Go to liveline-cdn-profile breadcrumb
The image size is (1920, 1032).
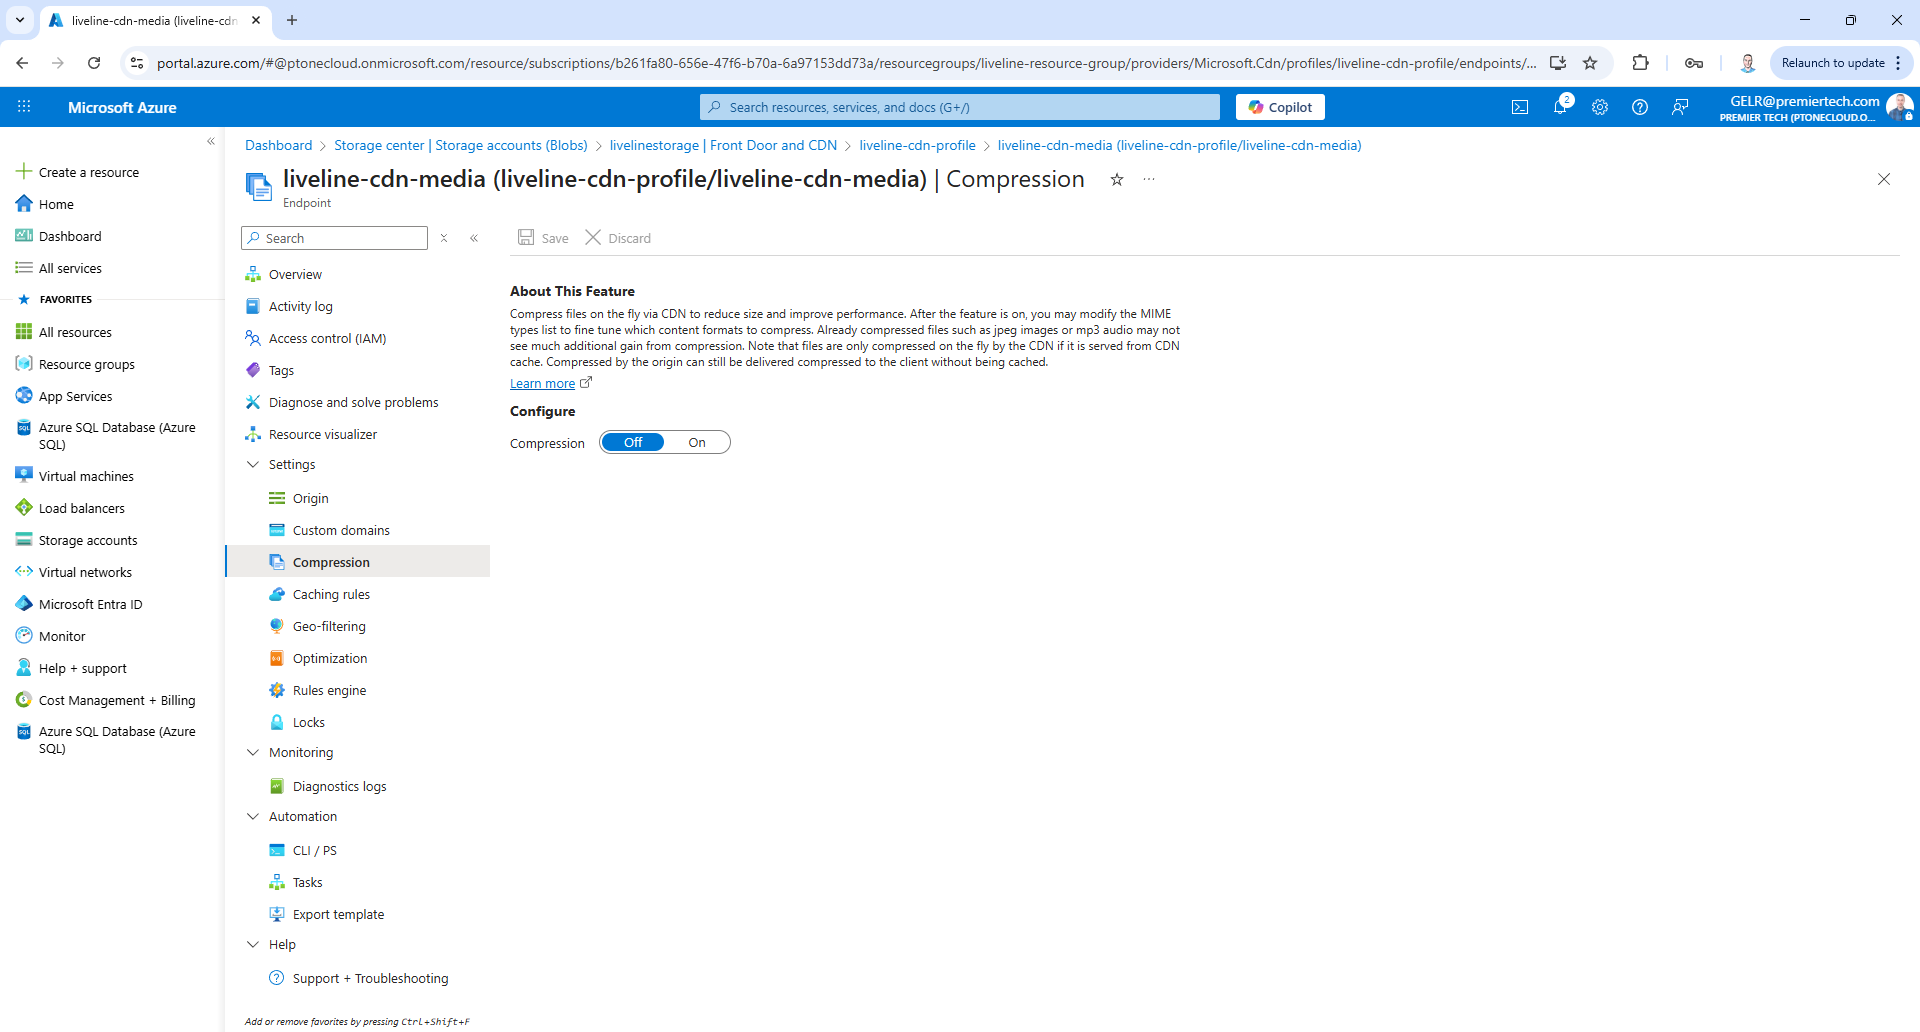917,145
